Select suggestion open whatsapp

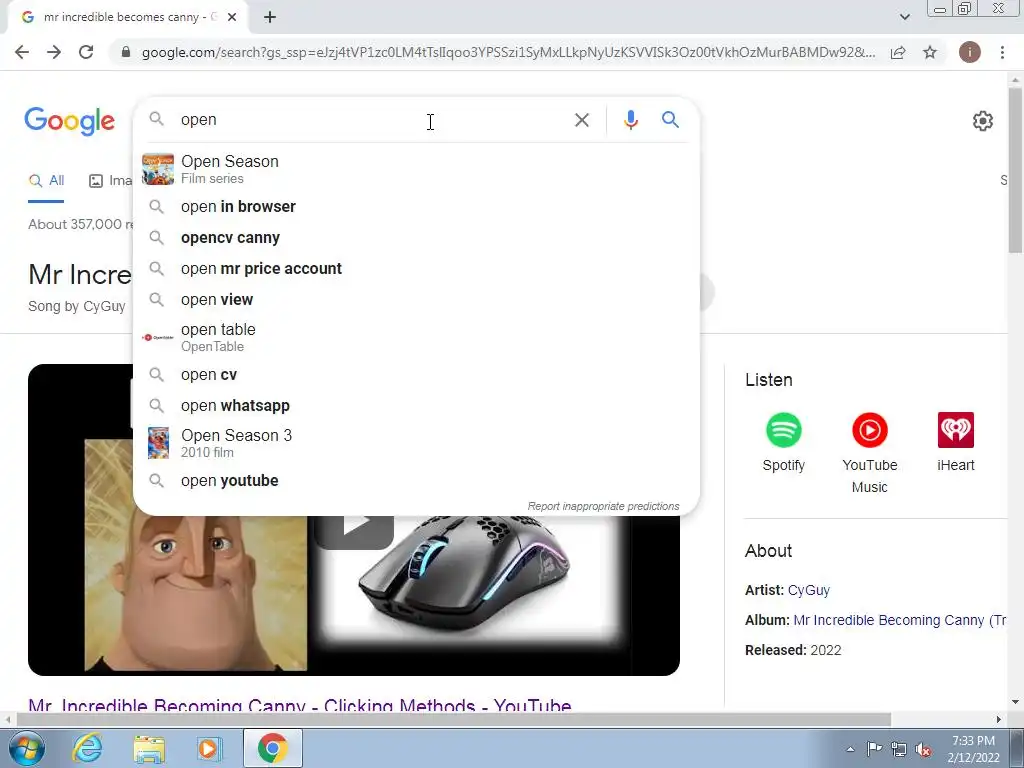(x=416, y=406)
